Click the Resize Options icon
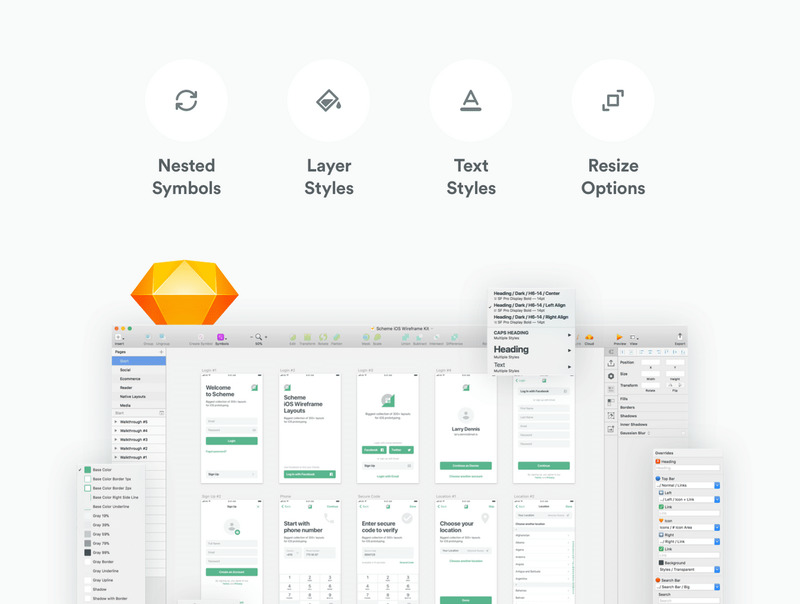The image size is (800, 604). tap(613, 100)
